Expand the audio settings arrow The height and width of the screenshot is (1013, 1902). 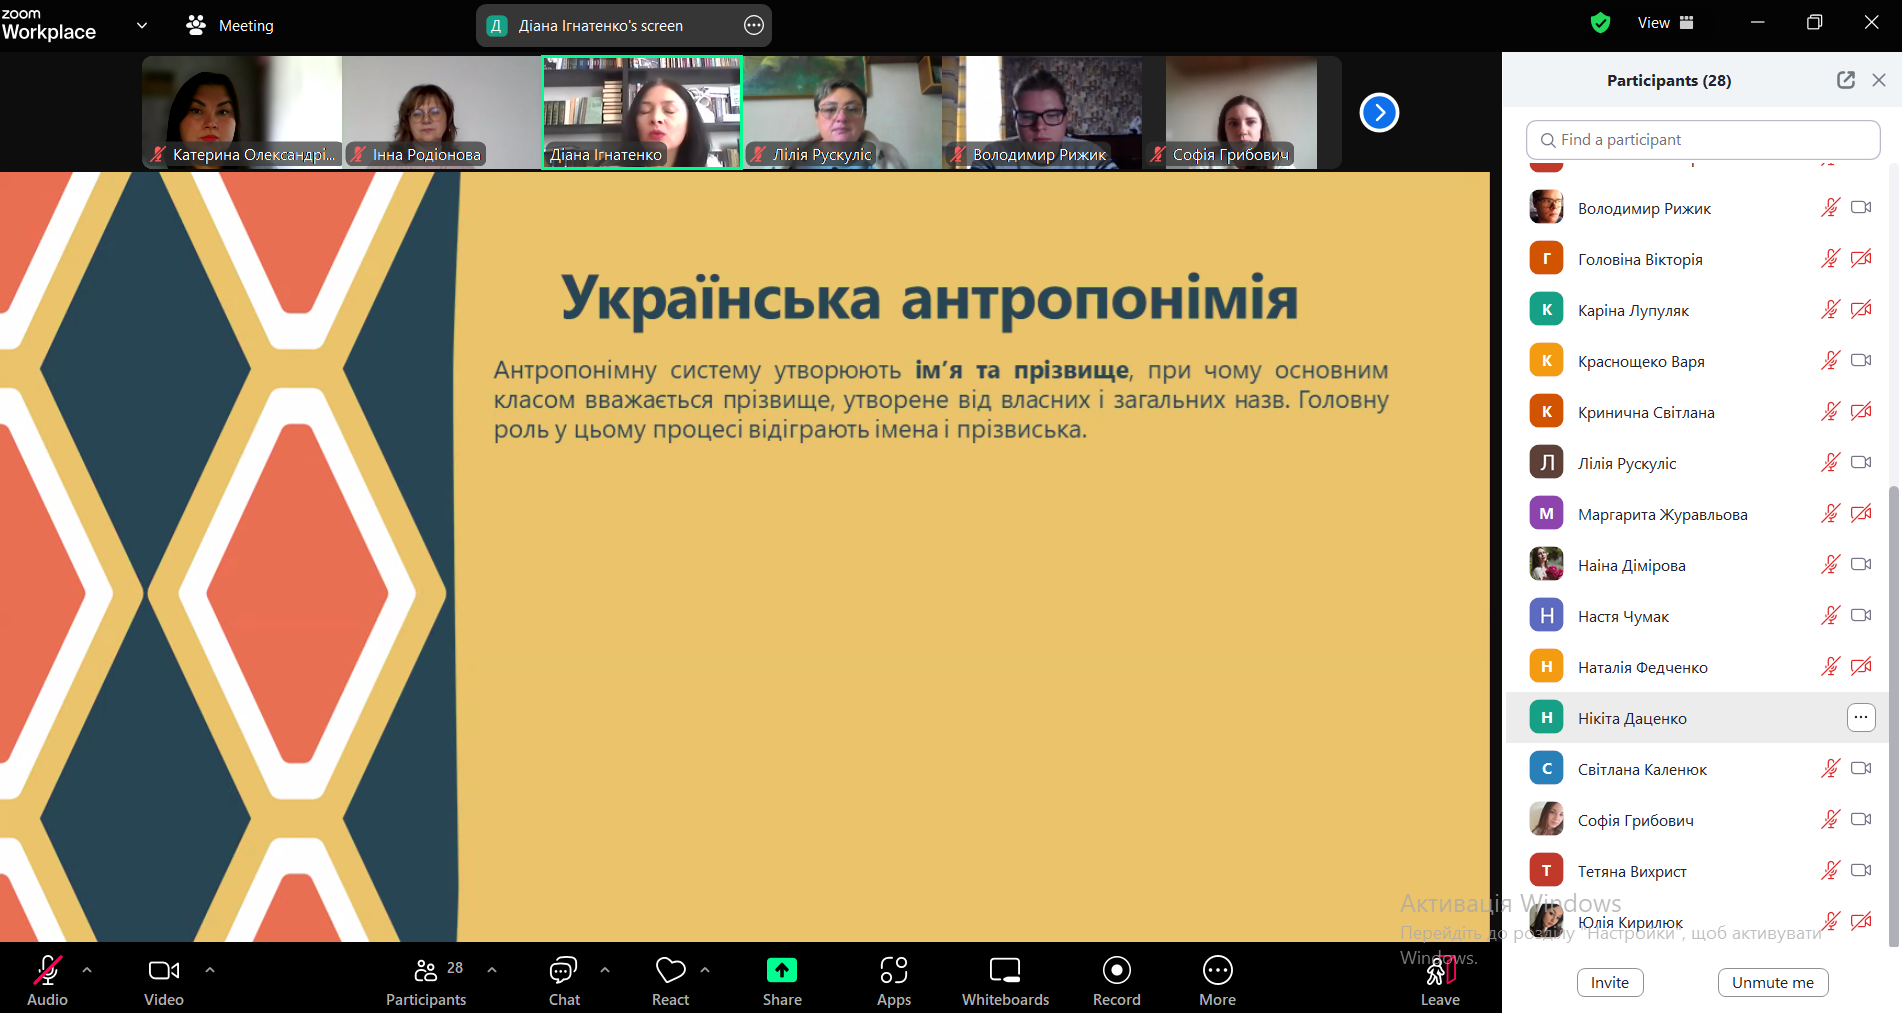click(87, 969)
